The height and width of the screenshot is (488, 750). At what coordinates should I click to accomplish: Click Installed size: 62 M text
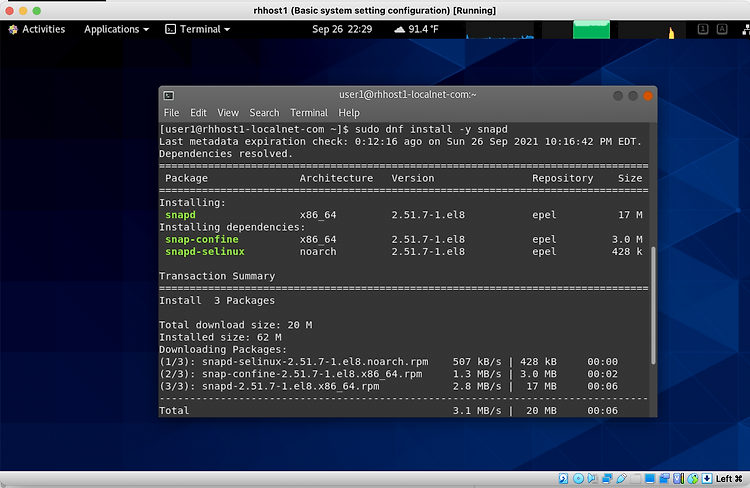pos(220,337)
